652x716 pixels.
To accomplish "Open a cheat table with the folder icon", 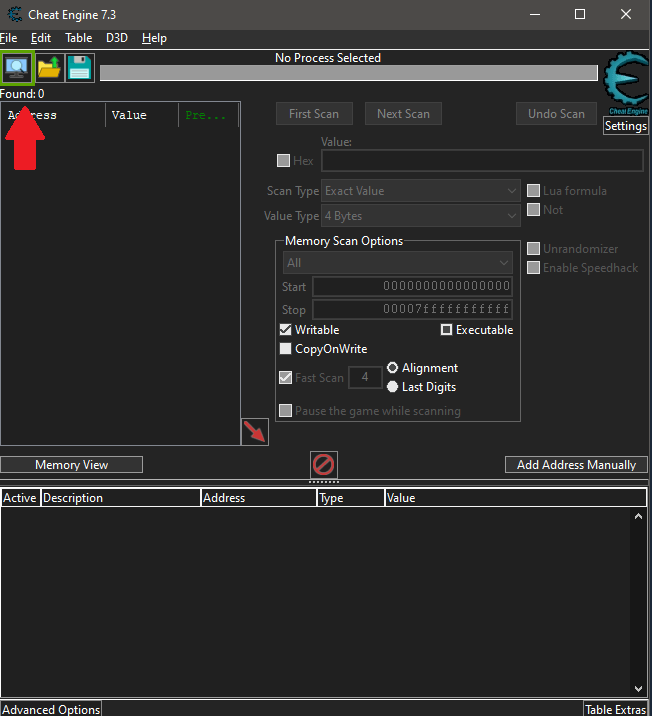I will (x=49, y=68).
